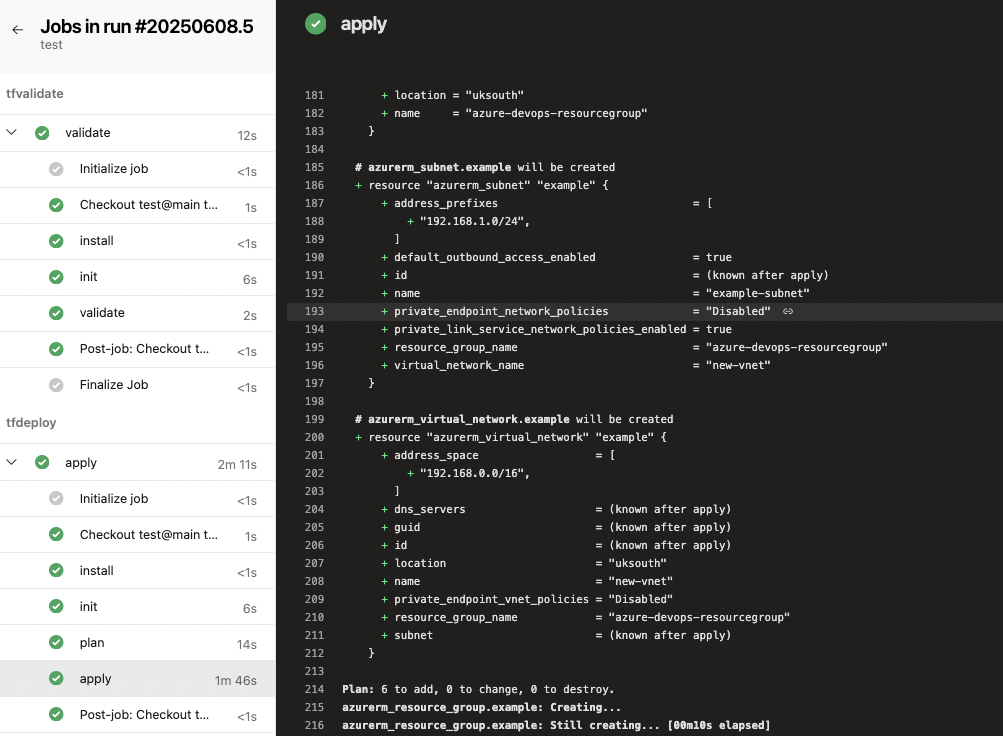Screen dimensions: 1003x736
Task: Select the apply step taking 1m 46s
Action: click(96, 679)
